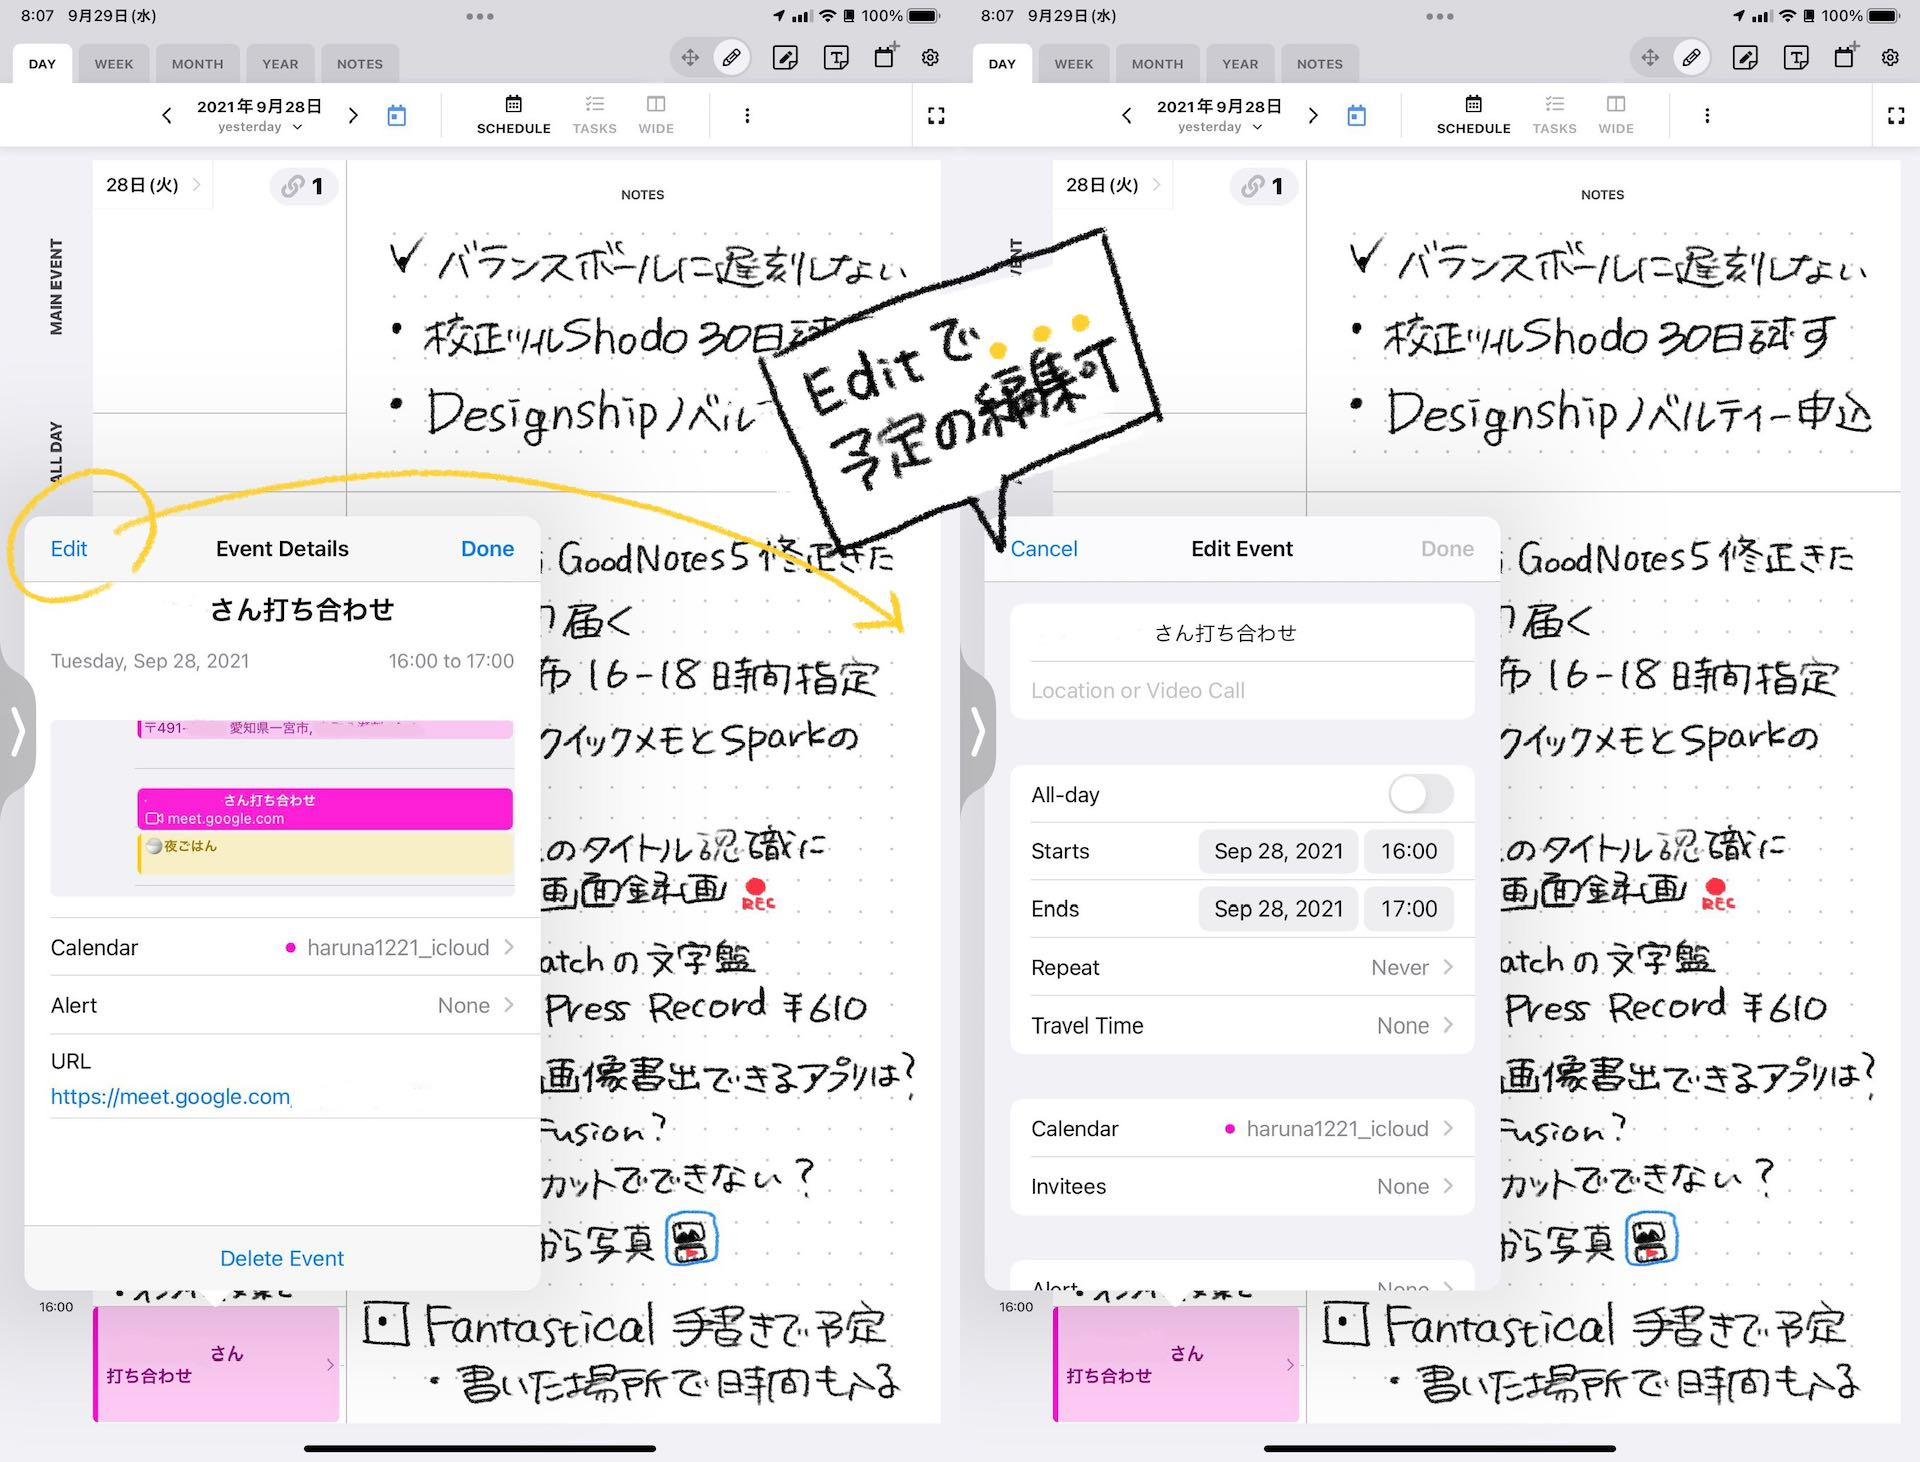1920x1462 pixels.
Task: Tap Cancel in Edit Event
Action: coord(1044,548)
